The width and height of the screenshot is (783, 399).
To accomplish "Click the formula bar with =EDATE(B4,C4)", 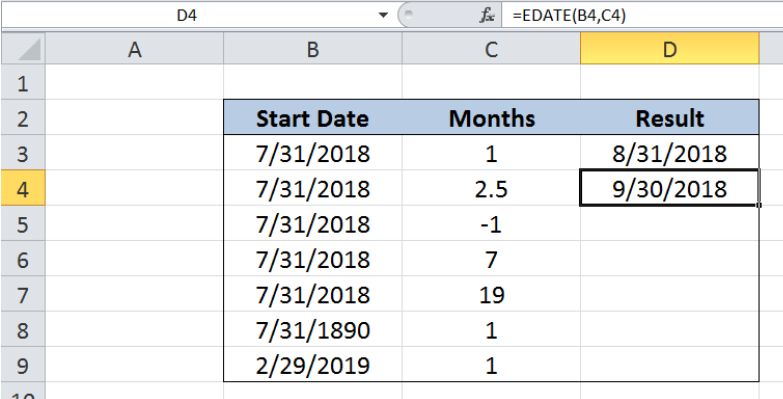I will click(642, 16).
